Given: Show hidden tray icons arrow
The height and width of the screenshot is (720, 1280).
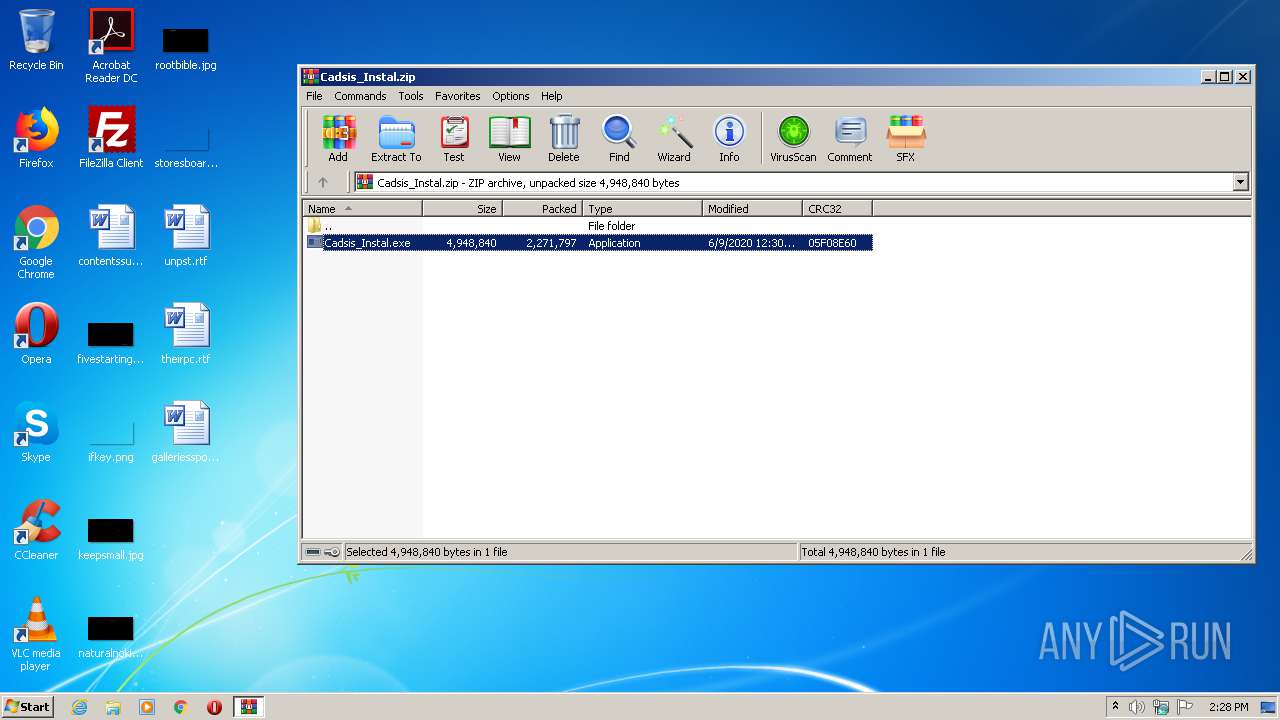Looking at the screenshot, I should coord(1116,707).
